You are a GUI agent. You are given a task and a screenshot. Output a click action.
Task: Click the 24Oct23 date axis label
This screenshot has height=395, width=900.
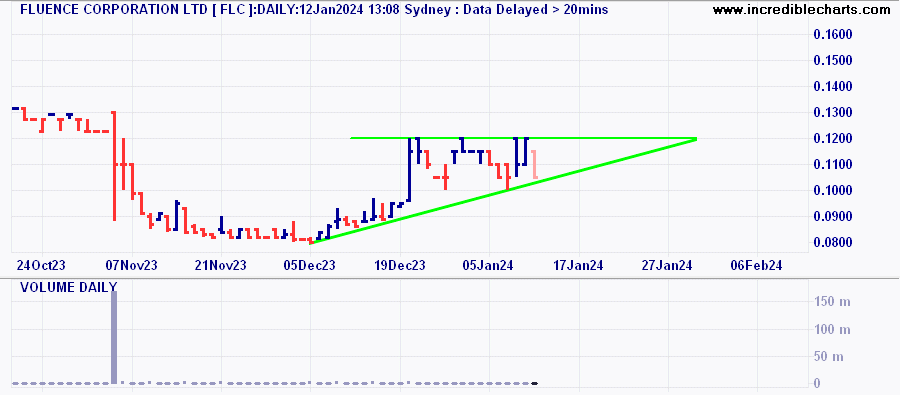[39, 265]
